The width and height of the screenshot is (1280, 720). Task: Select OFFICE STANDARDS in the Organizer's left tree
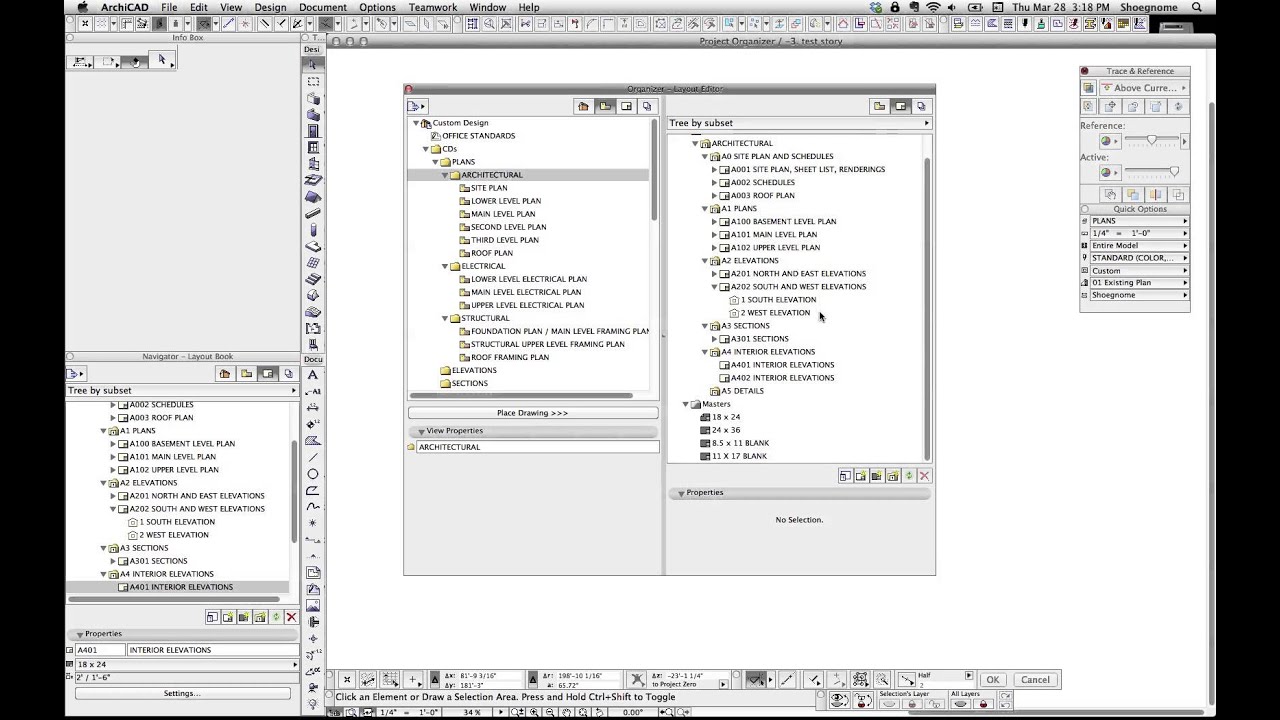click(x=479, y=136)
